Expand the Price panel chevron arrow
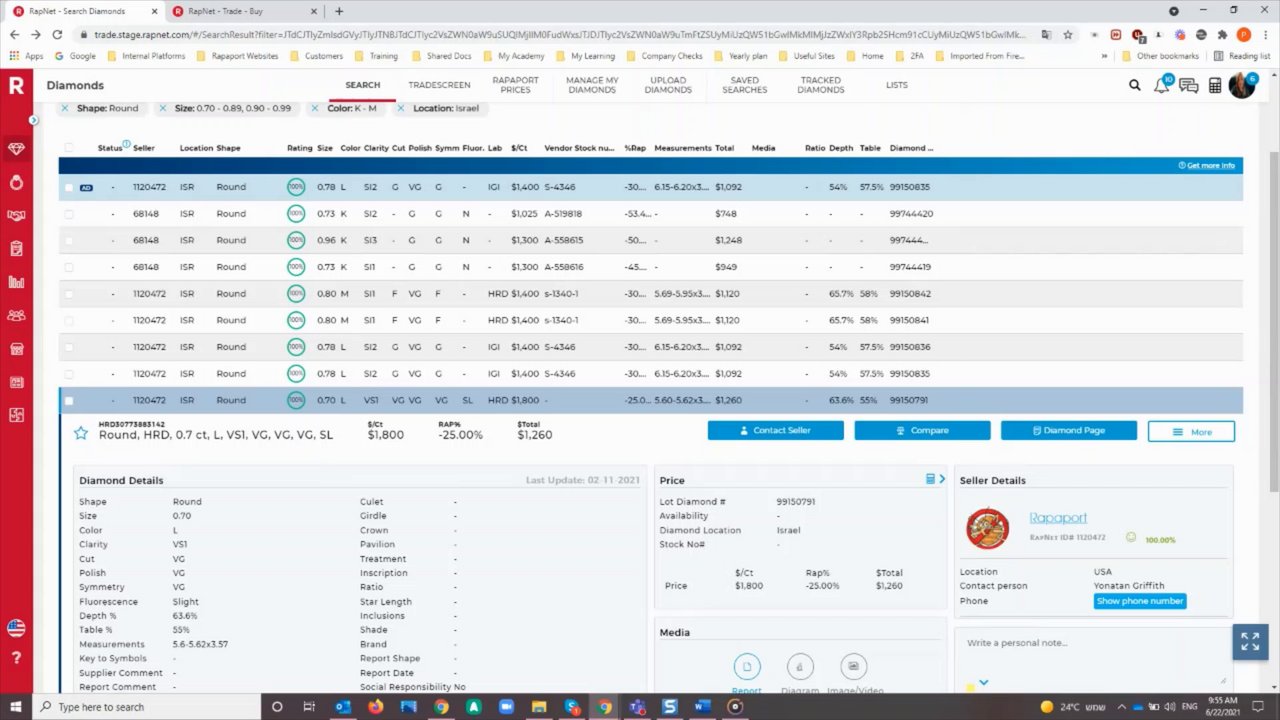The height and width of the screenshot is (720, 1280). pyautogui.click(x=942, y=479)
